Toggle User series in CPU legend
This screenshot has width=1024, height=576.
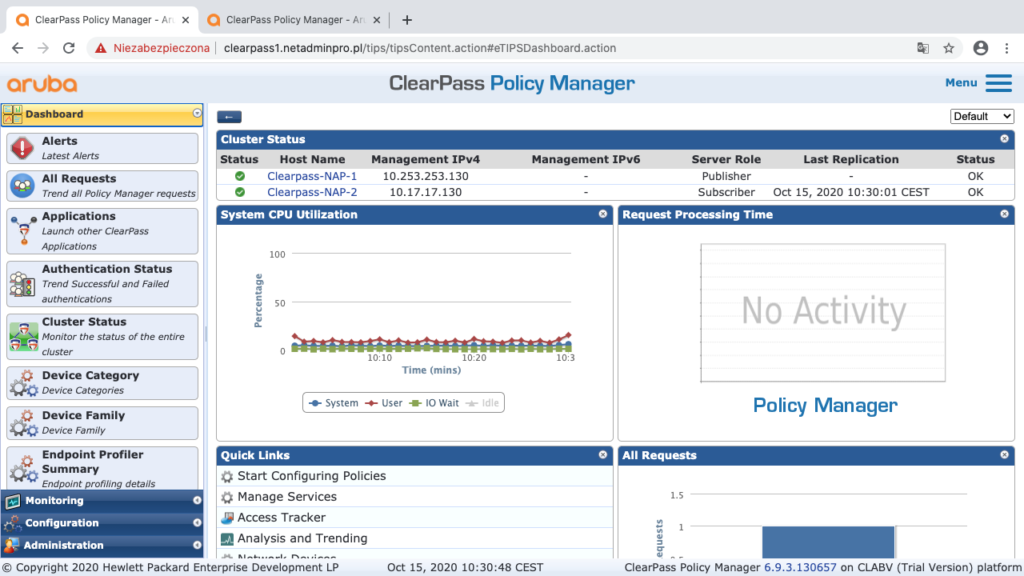[384, 403]
